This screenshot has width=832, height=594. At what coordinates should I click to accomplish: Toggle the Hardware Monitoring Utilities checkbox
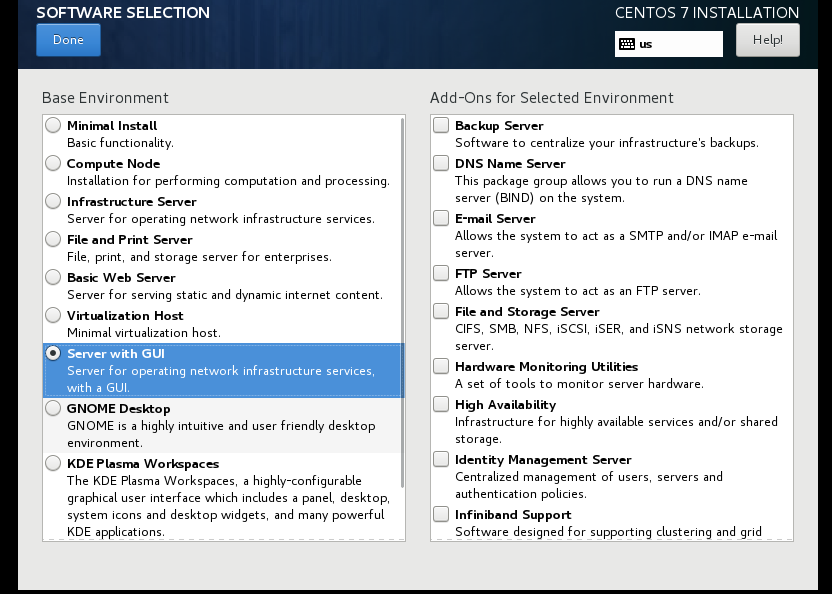441,366
